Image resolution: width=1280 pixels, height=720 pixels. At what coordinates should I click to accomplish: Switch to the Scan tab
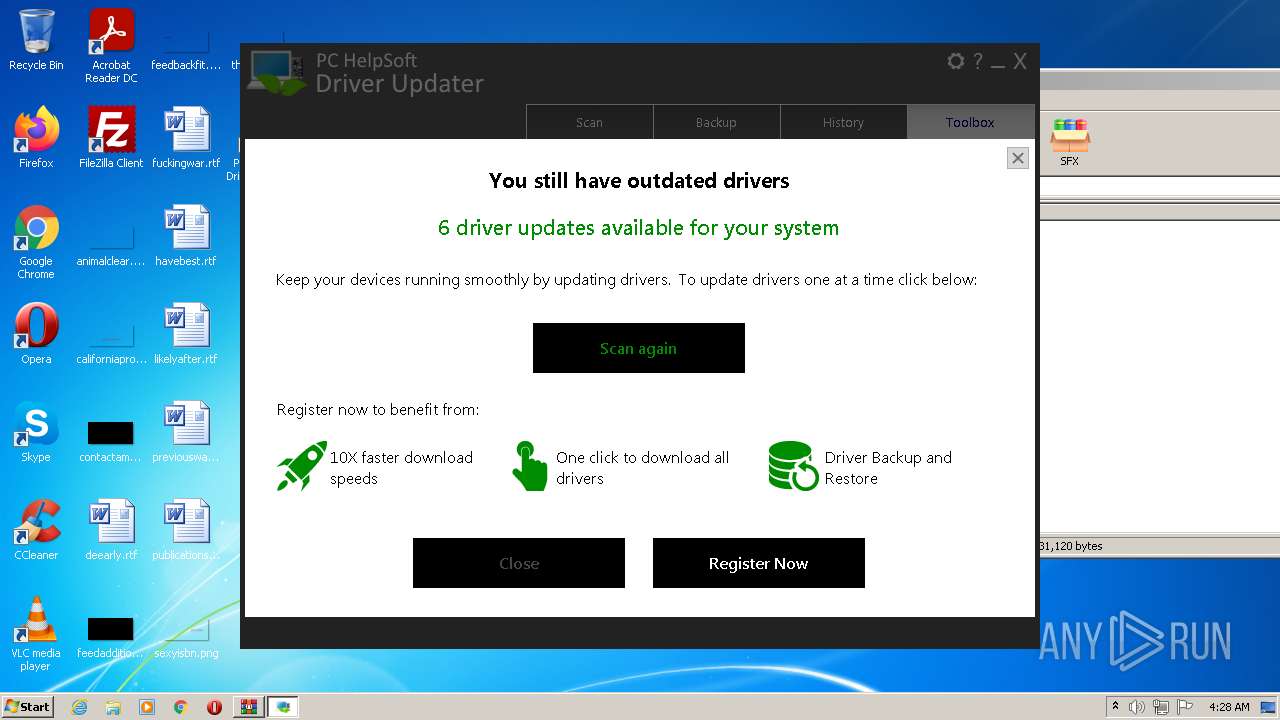coord(589,122)
